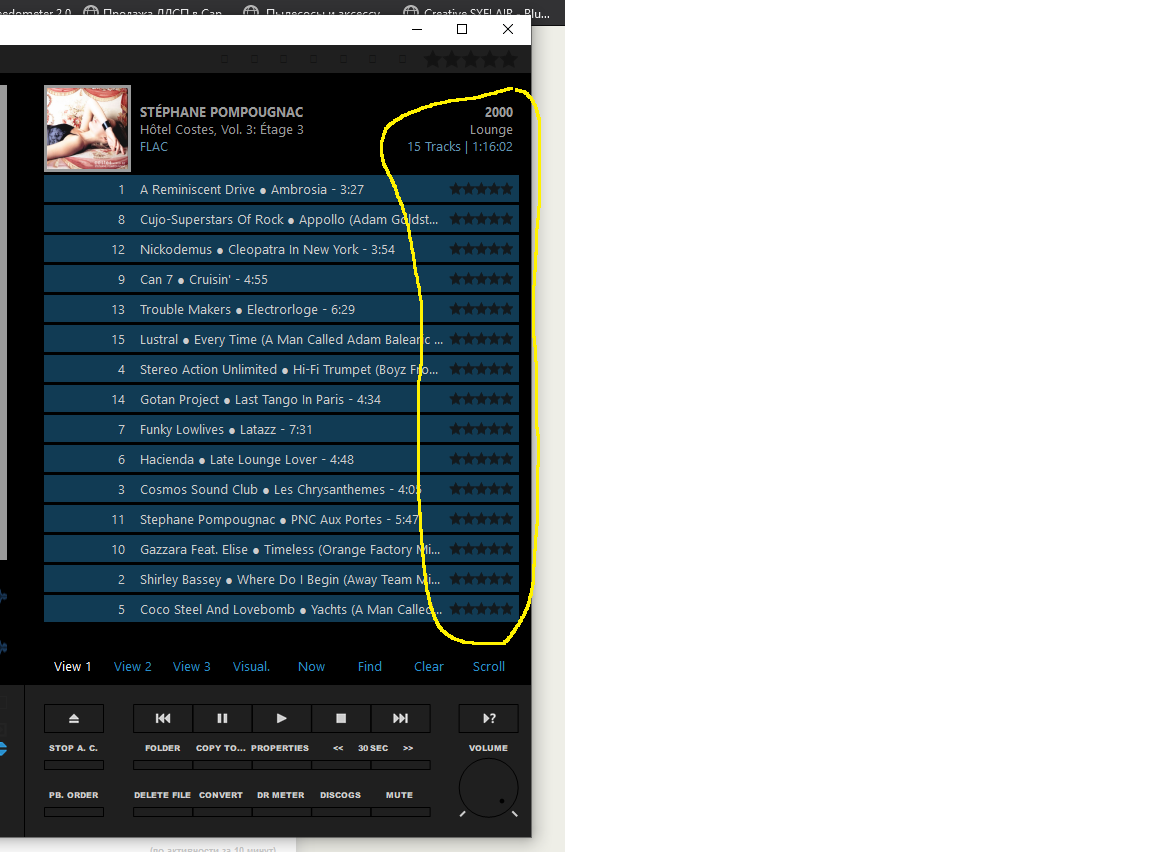The image size is (1152, 852).
Task: Start playback with the play button
Action: coord(282,718)
